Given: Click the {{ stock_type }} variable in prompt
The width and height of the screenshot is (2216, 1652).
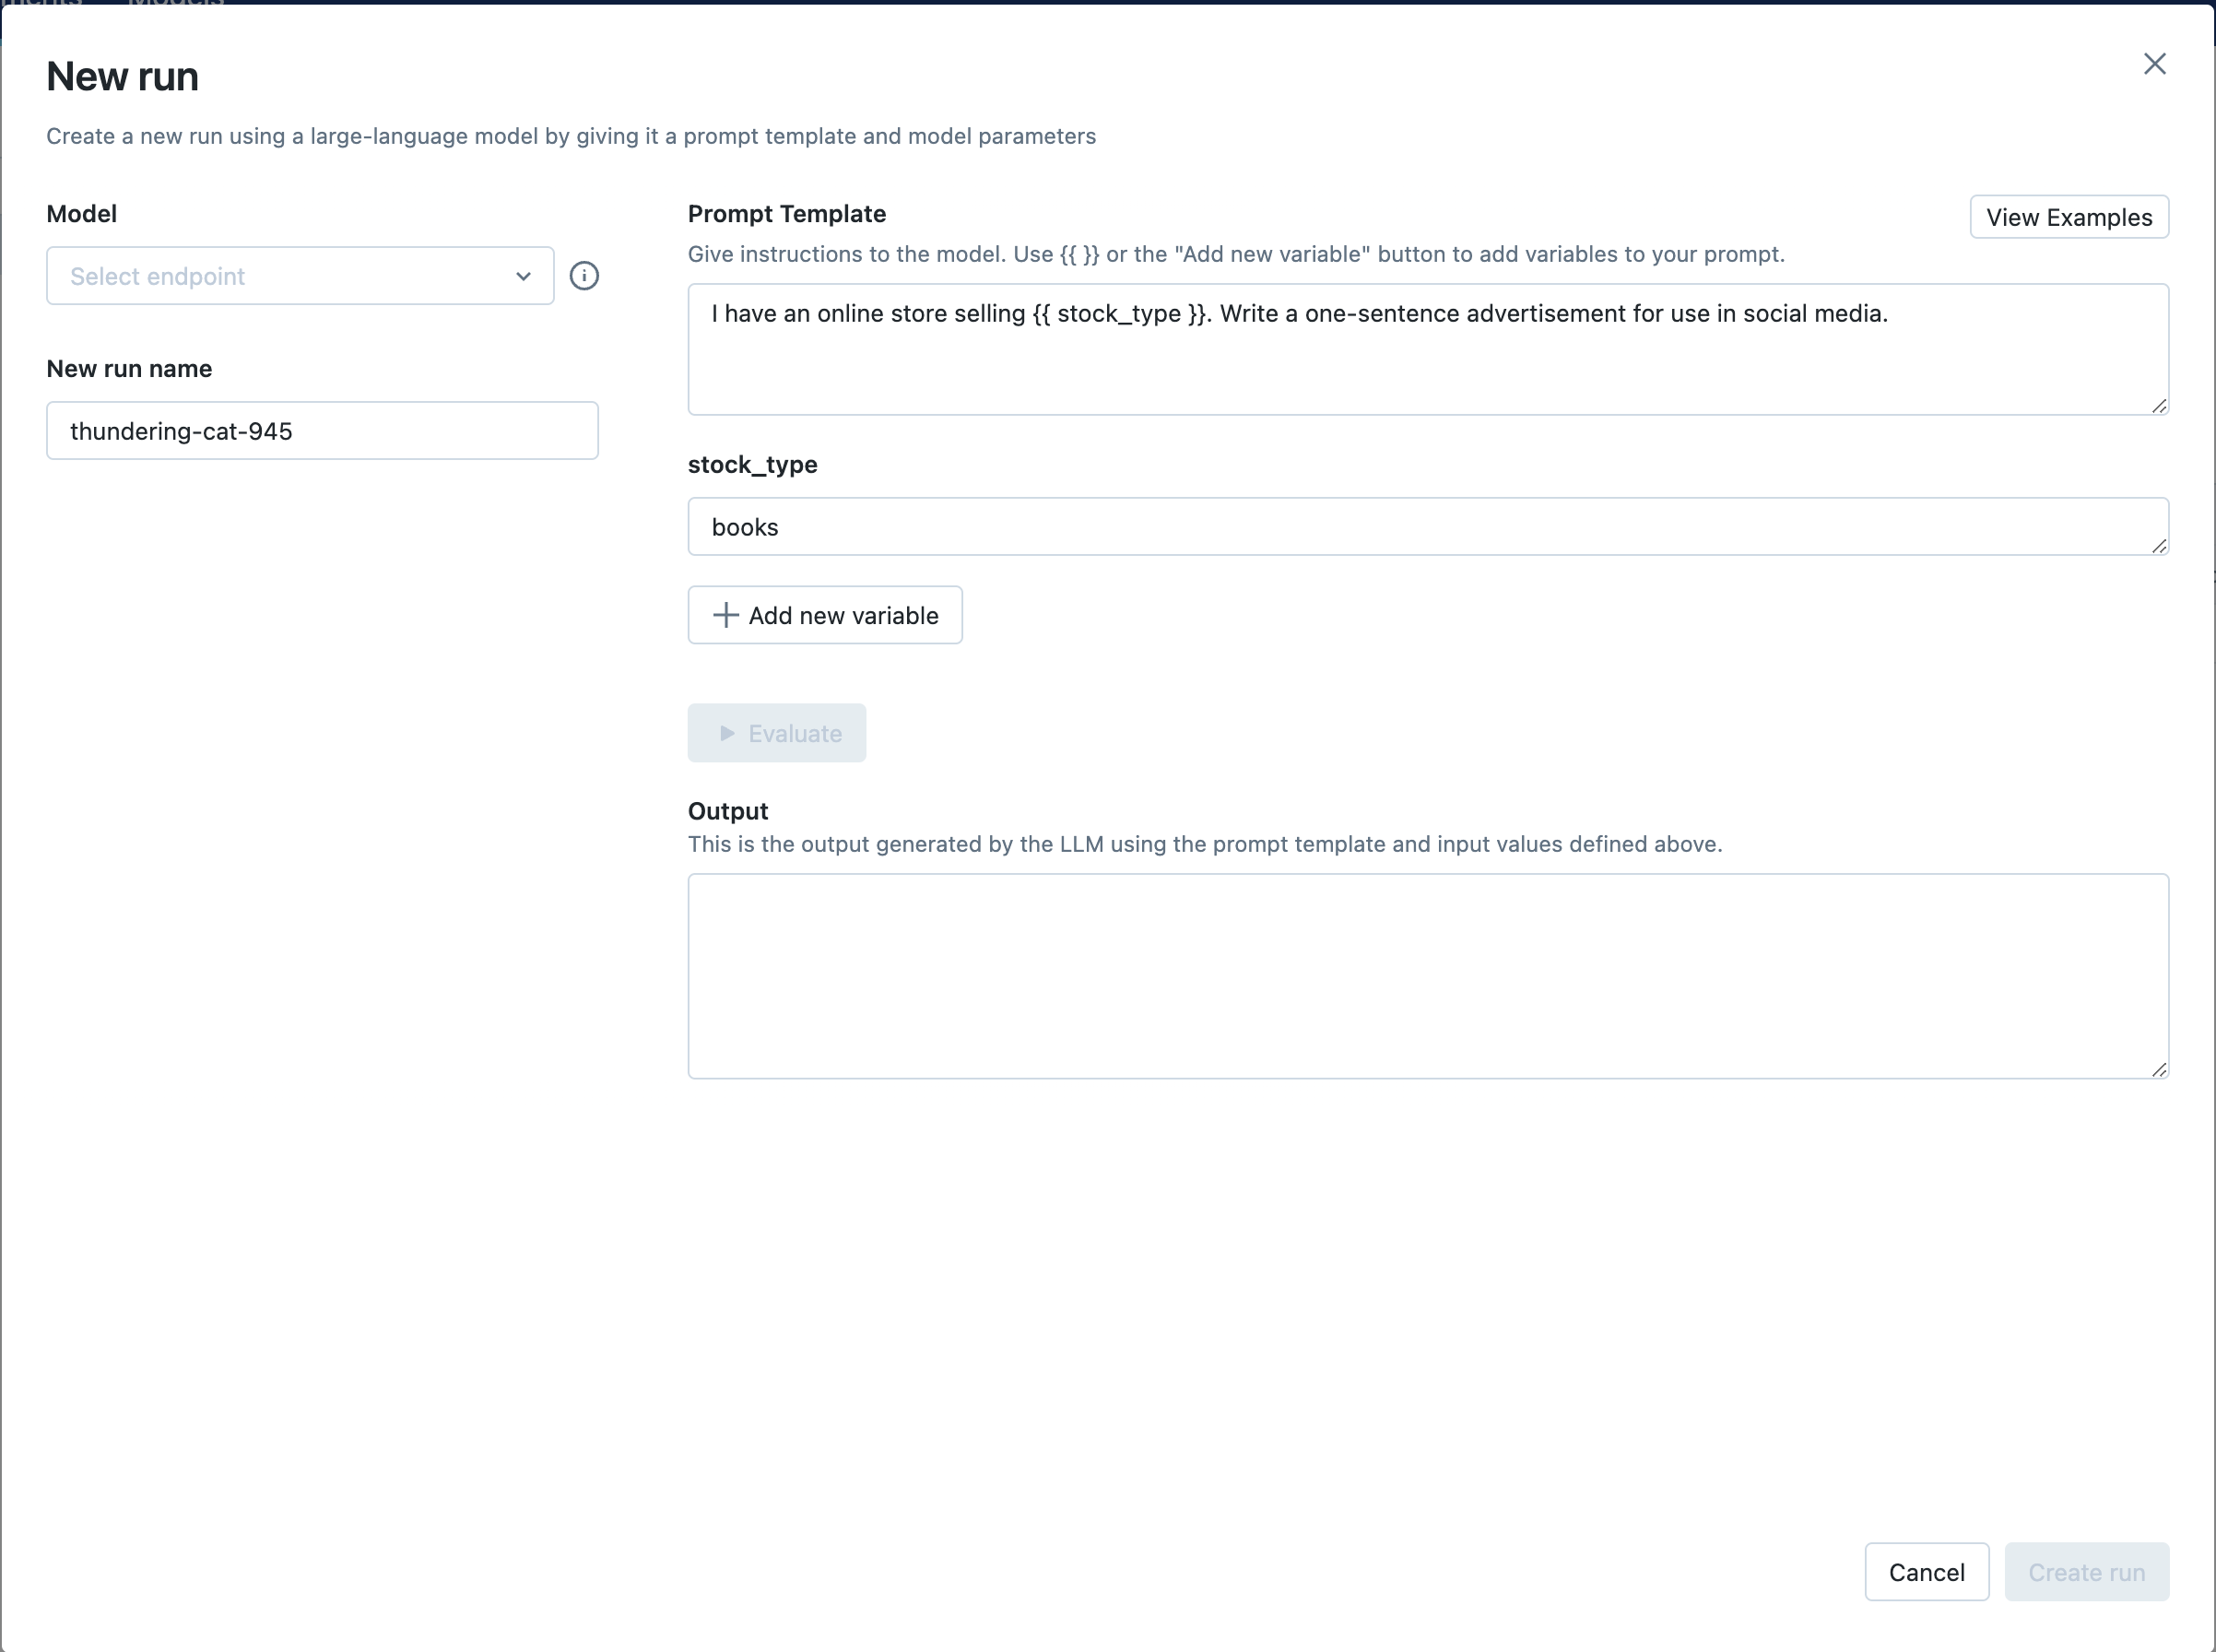Looking at the screenshot, I should coord(1120,314).
